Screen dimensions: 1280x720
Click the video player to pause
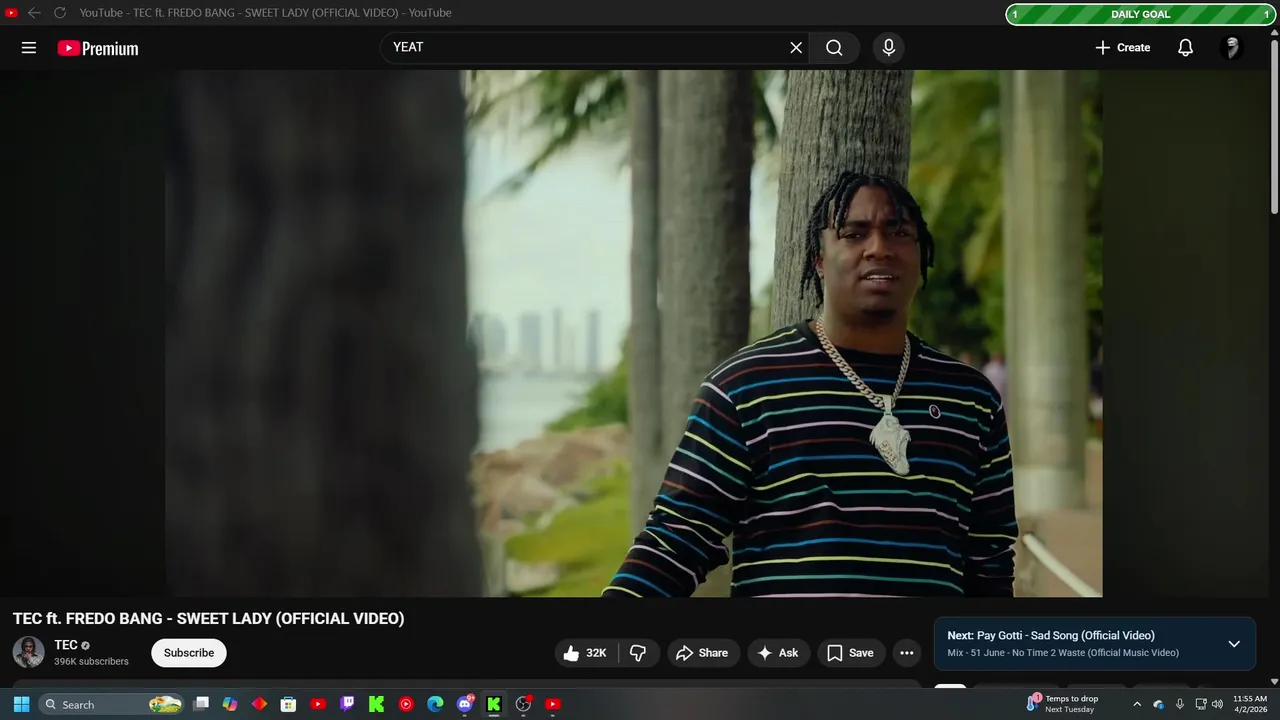tap(634, 333)
